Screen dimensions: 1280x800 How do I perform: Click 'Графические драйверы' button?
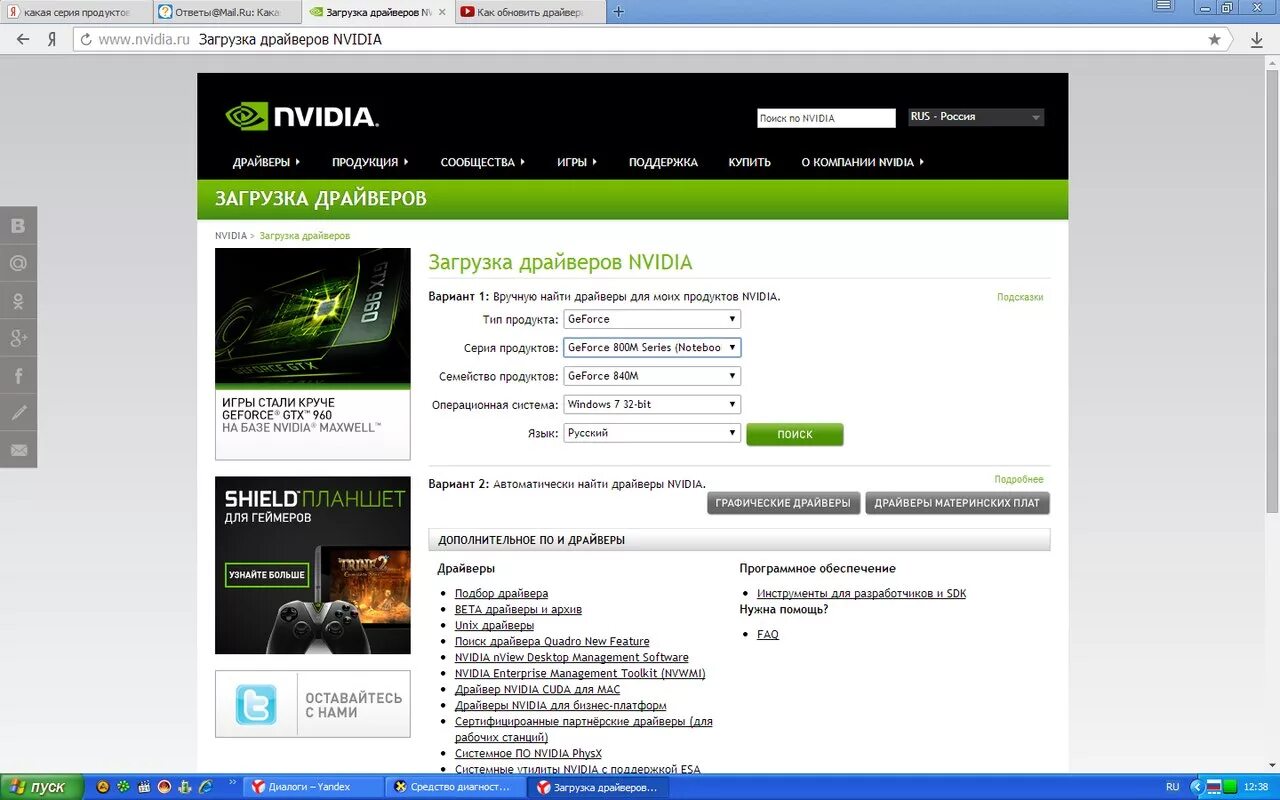tap(783, 503)
